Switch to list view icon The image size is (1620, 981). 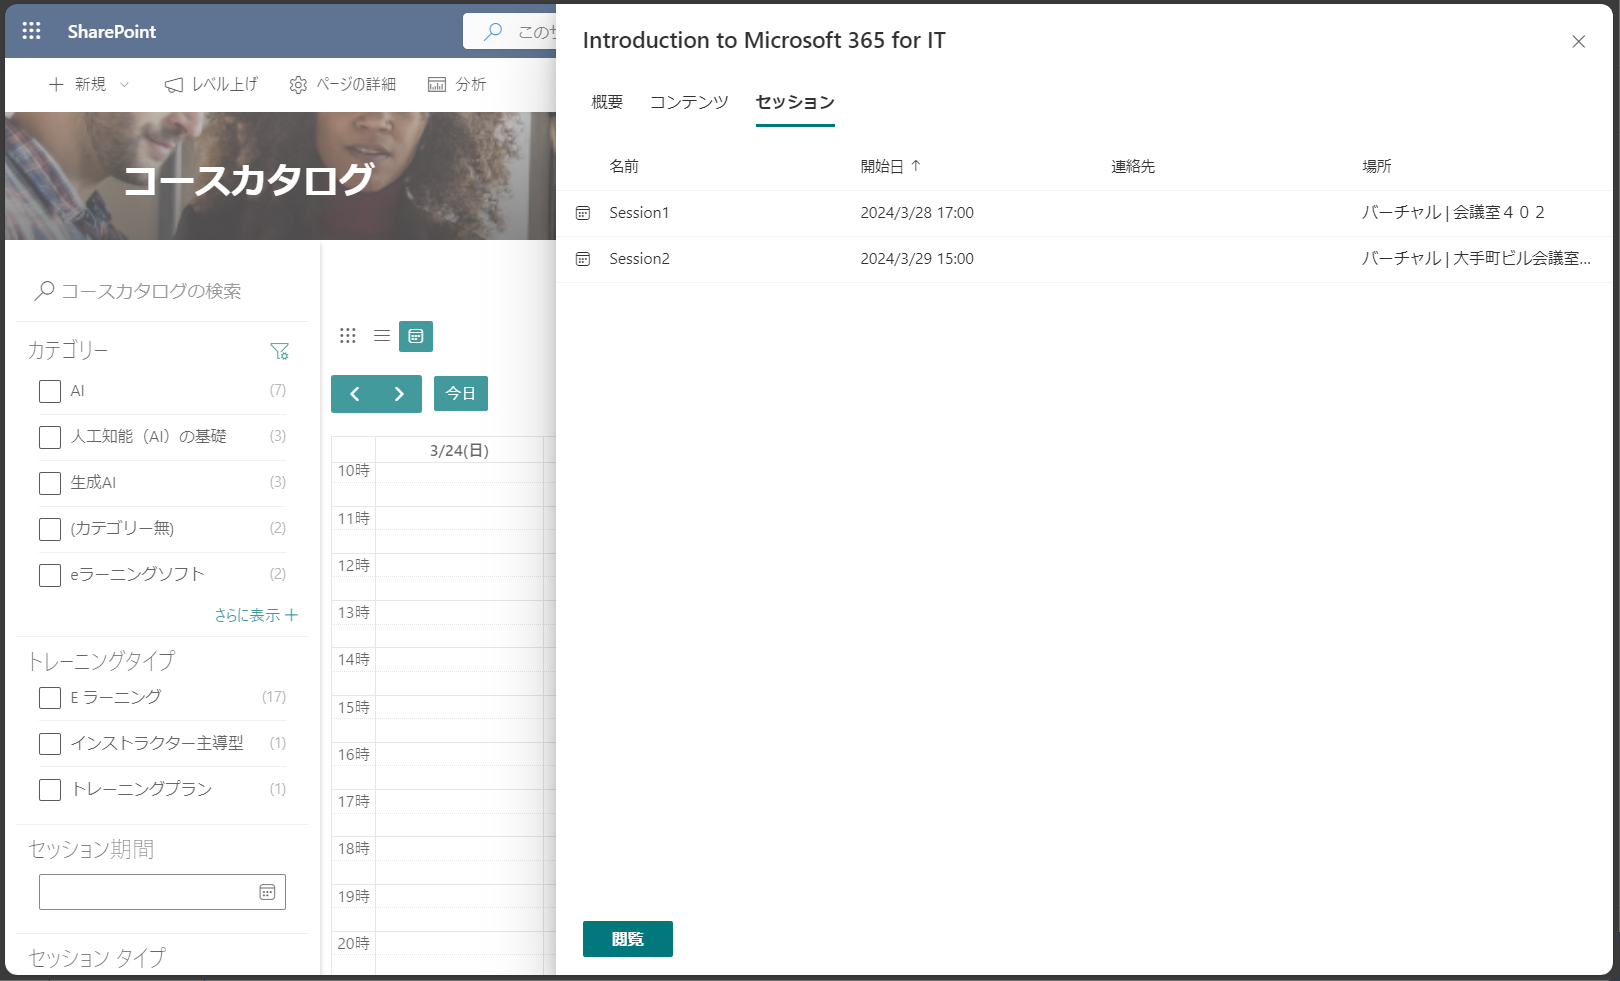(382, 336)
